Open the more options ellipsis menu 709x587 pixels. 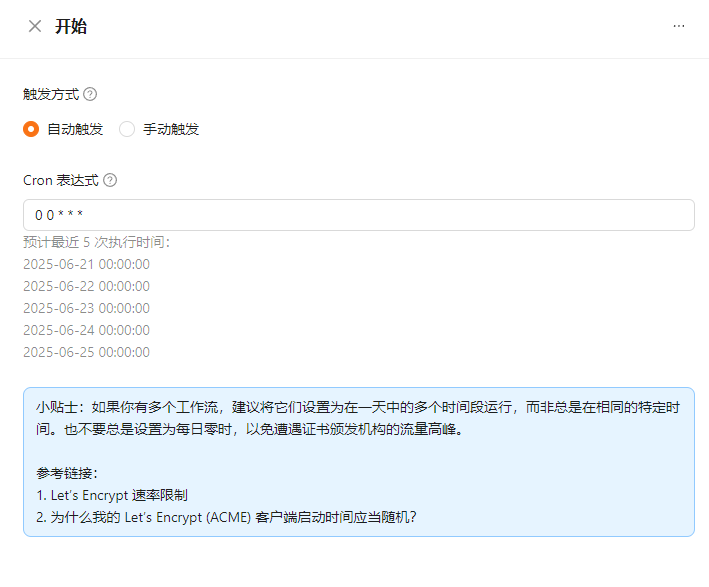[x=679, y=27]
